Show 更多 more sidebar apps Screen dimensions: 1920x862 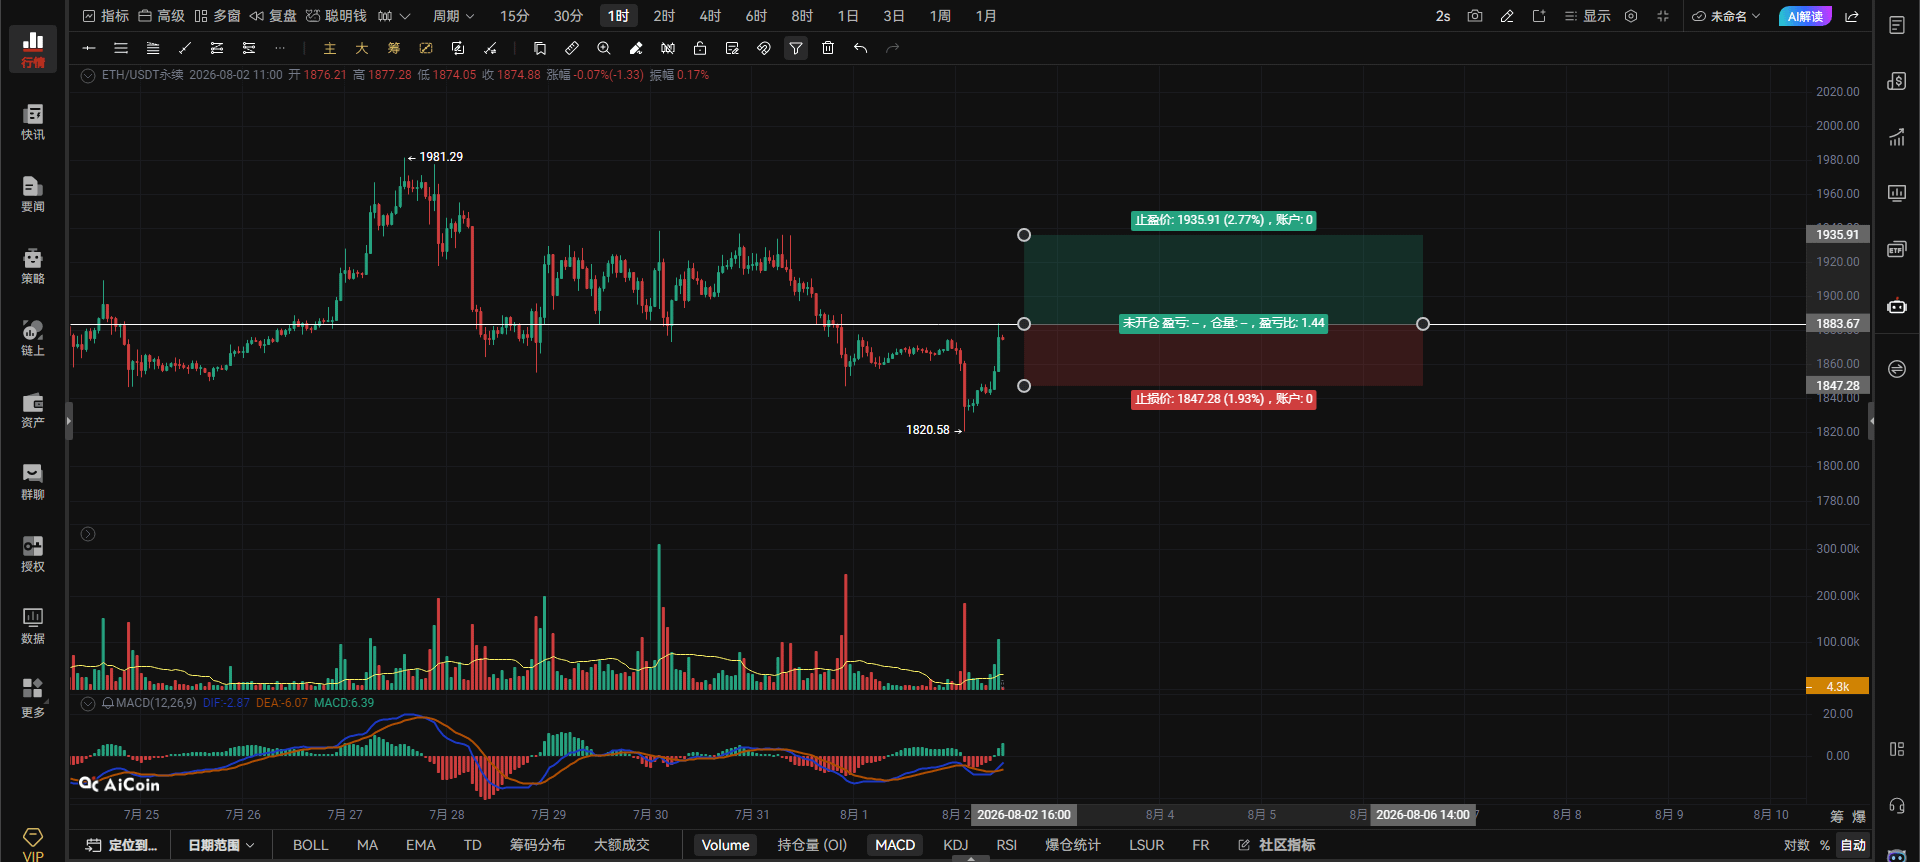coord(33,697)
